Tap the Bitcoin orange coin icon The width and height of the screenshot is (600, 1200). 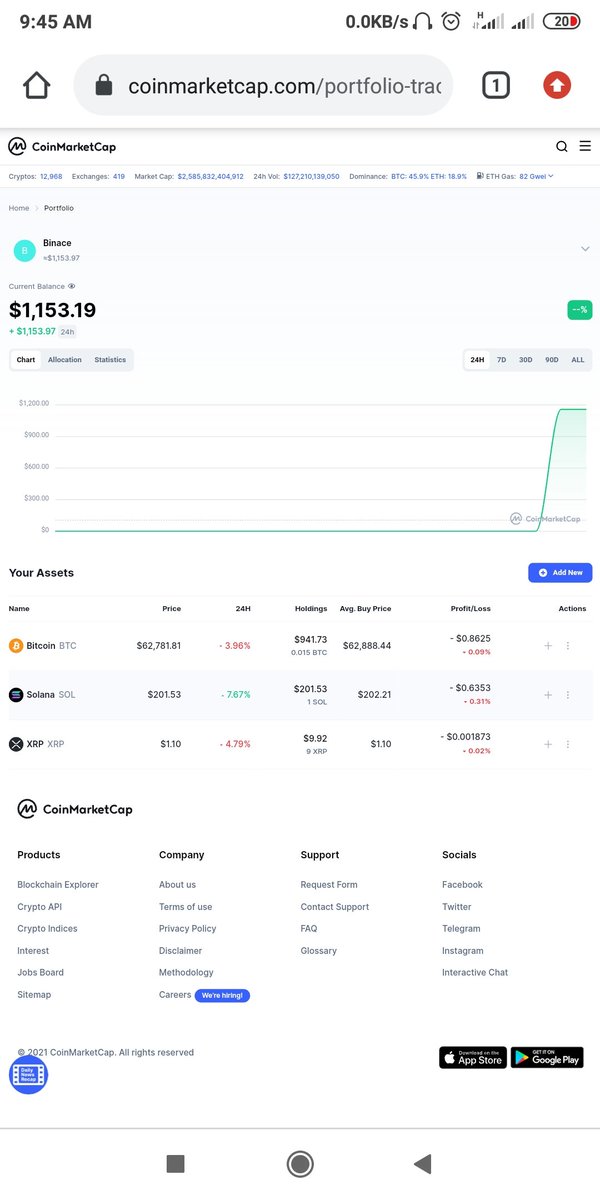point(16,646)
